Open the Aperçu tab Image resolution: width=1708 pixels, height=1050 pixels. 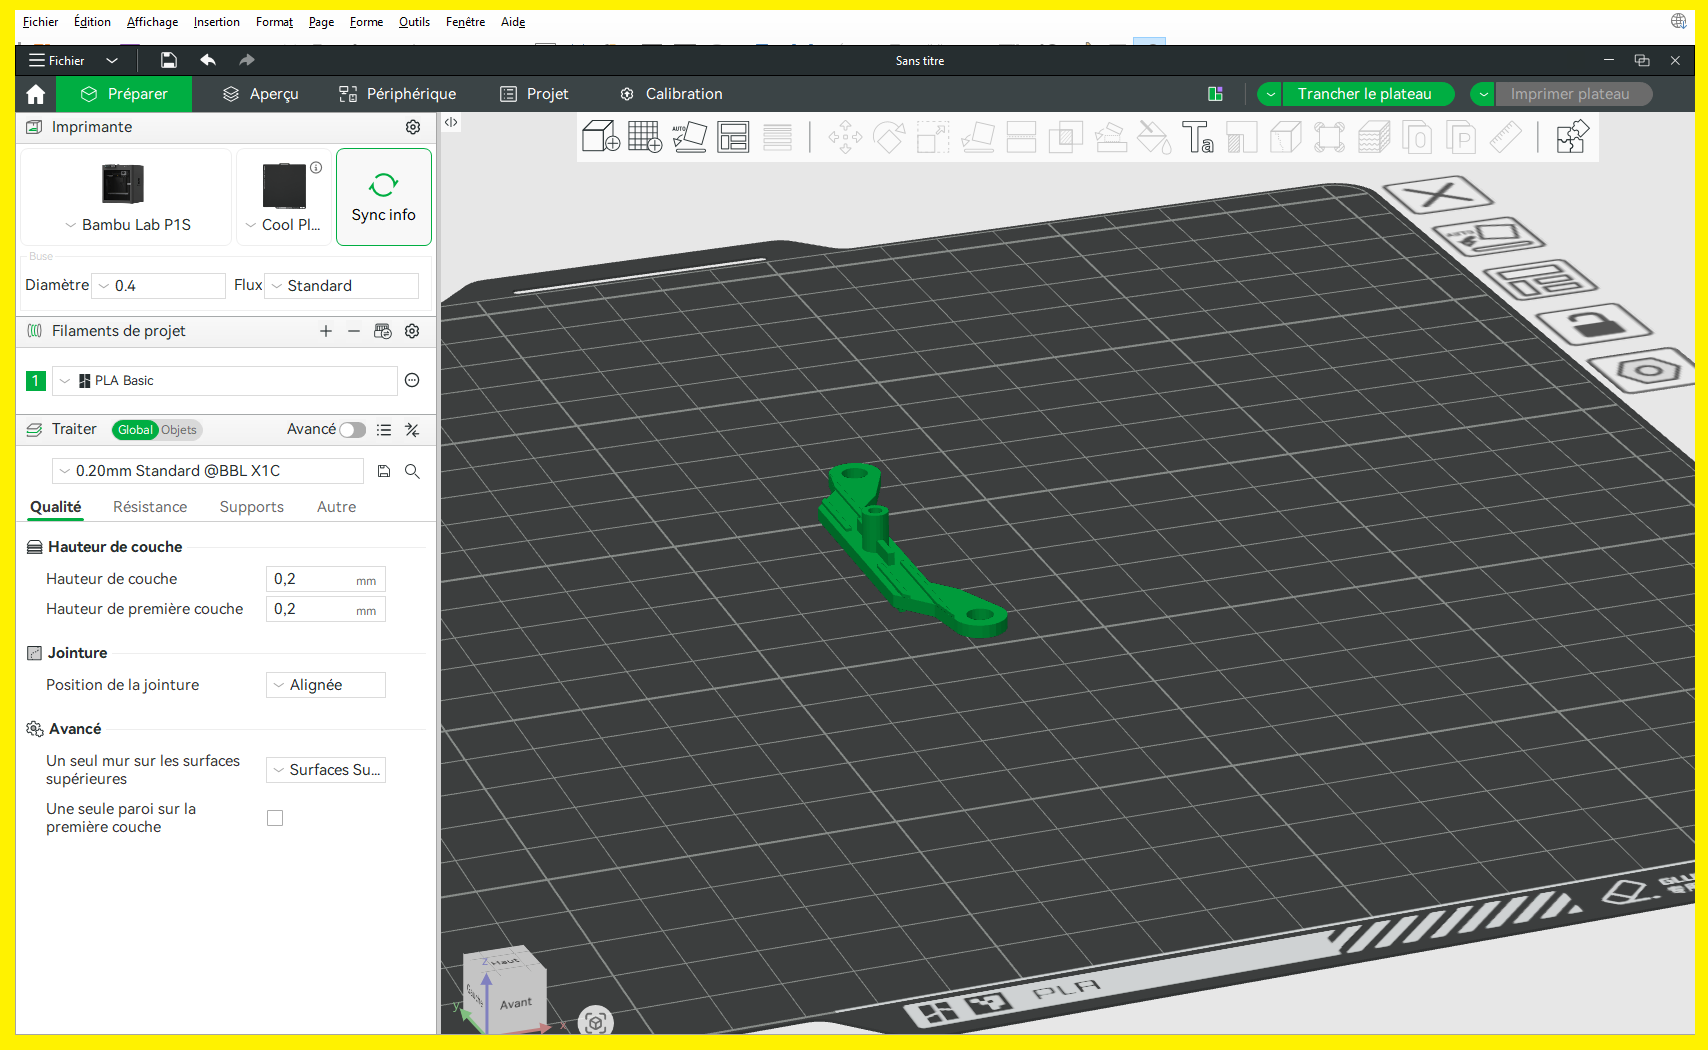[x=261, y=94]
